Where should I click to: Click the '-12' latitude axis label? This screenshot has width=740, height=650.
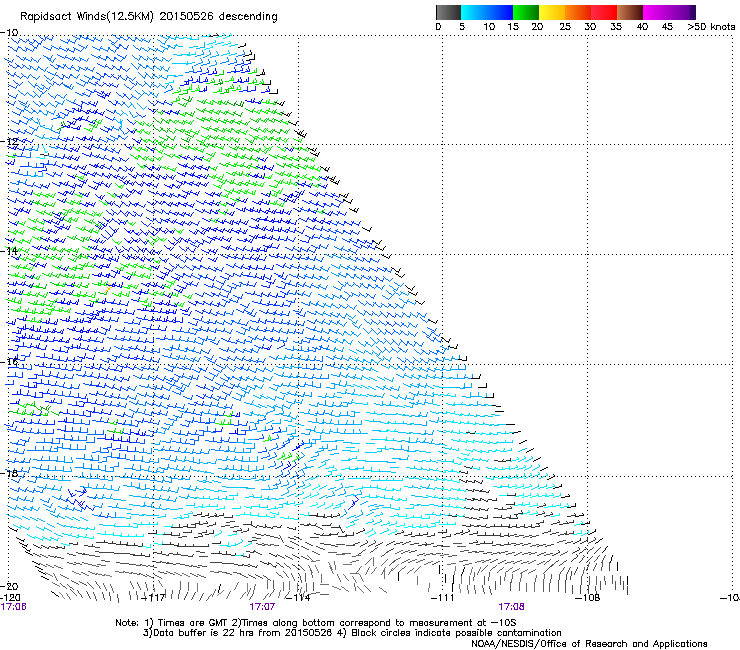[9, 142]
